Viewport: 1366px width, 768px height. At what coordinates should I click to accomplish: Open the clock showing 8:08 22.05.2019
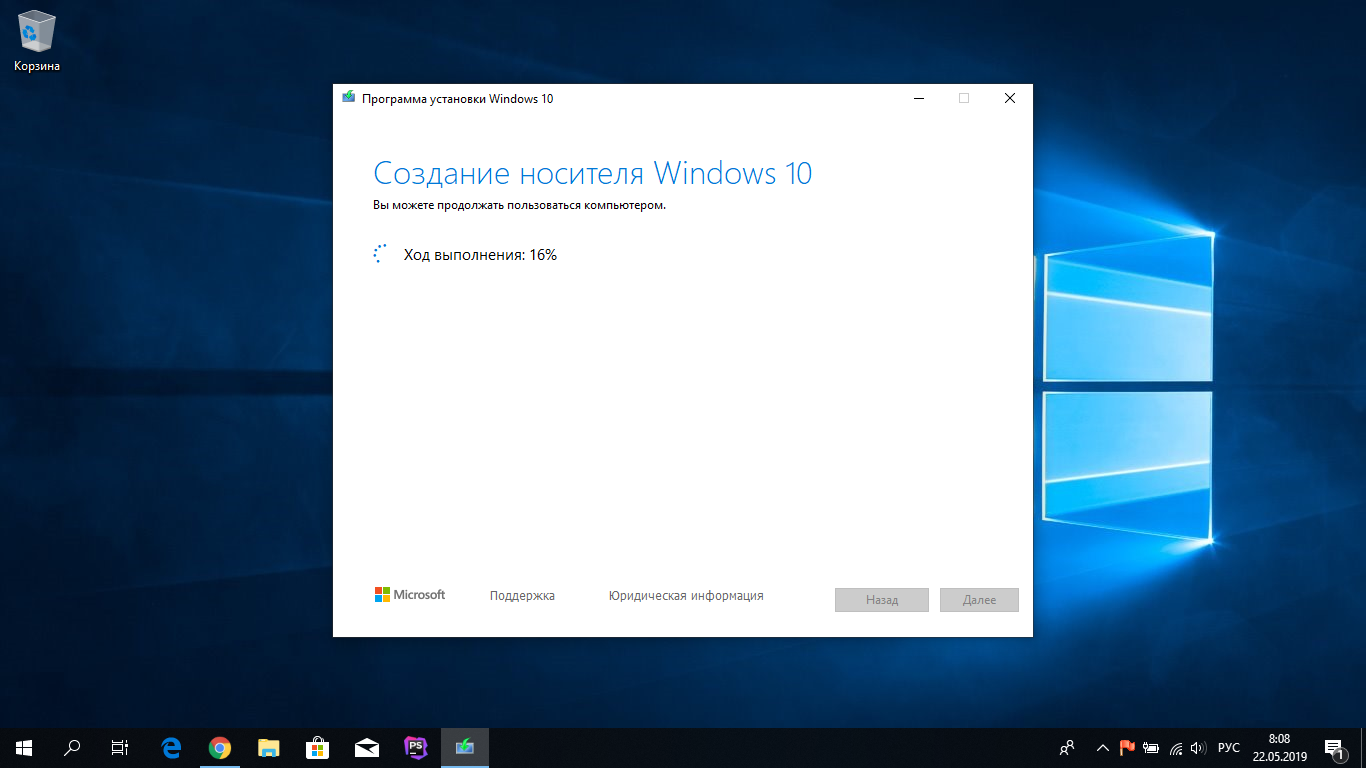[x=1279, y=748]
